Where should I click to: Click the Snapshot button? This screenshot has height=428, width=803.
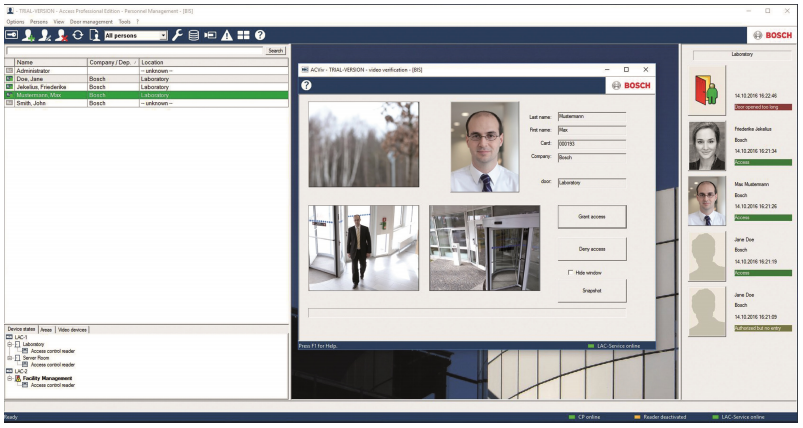(591, 291)
